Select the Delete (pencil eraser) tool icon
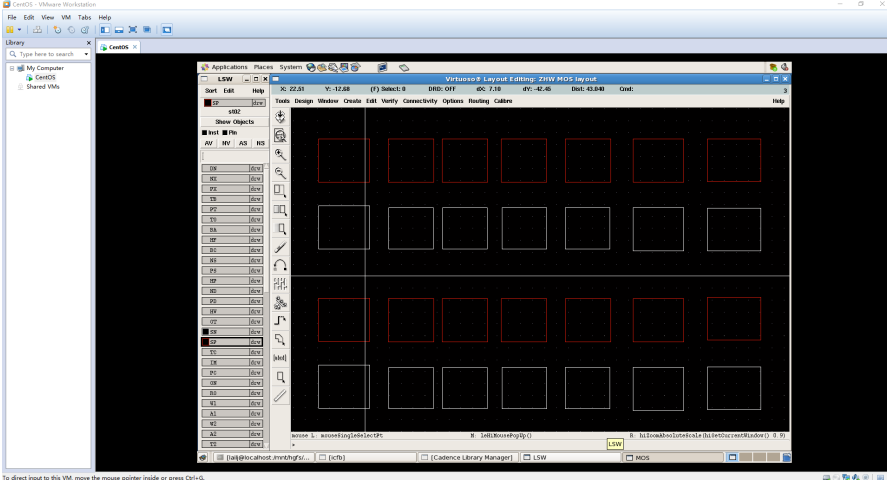This screenshot has width=888, height=480. 280,247
